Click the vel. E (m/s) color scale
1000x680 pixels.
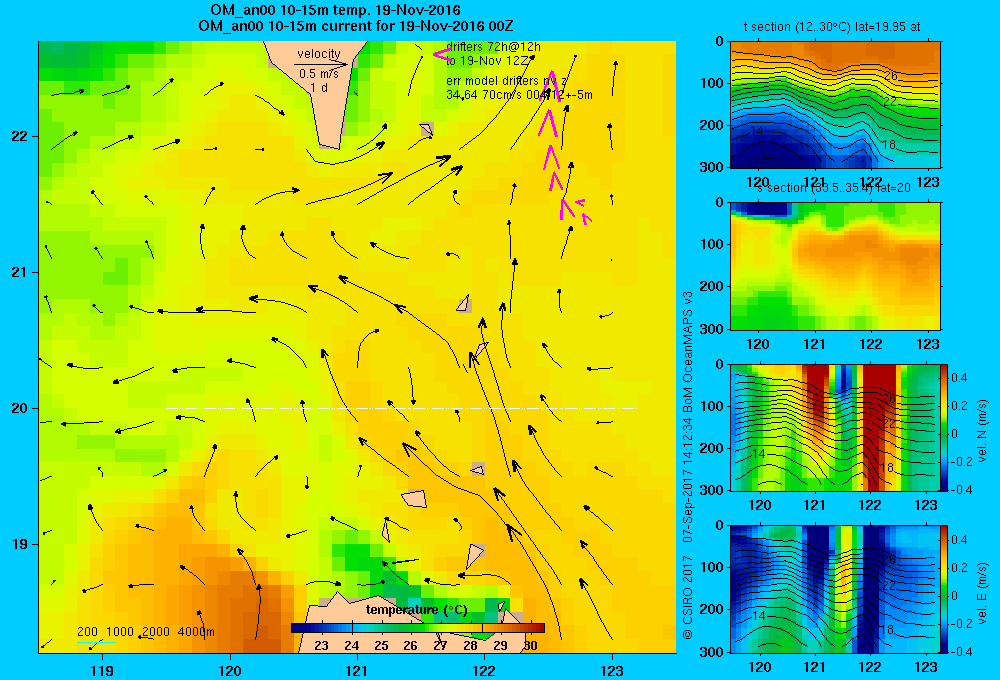[x=945, y=589]
